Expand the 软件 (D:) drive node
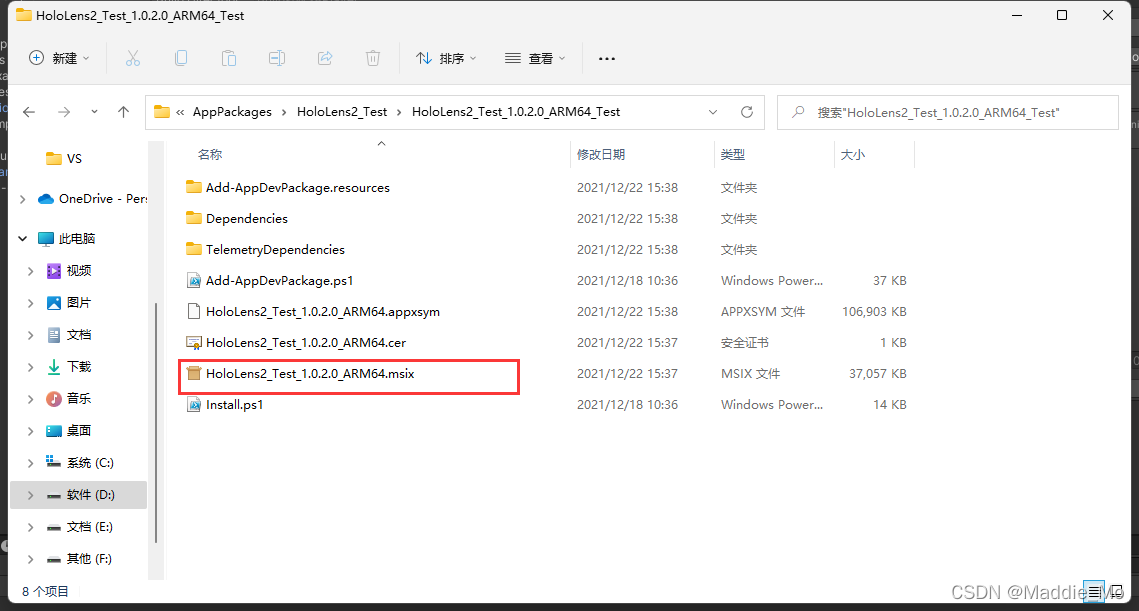This screenshot has height=611, width=1139. [x=31, y=495]
